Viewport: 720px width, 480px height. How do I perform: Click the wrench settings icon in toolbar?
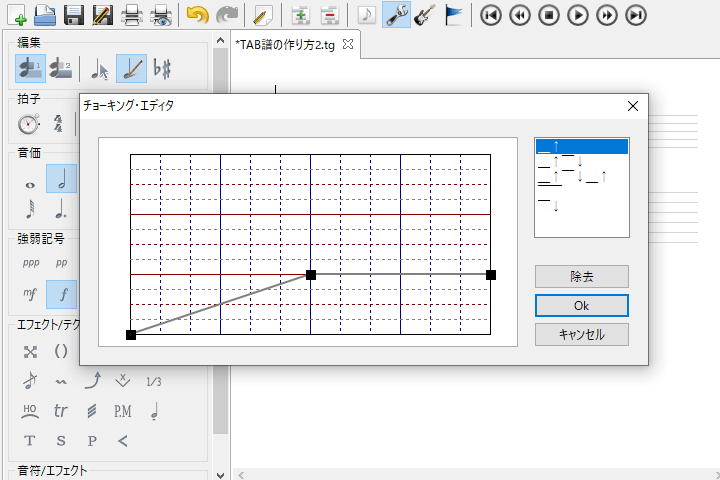[x=396, y=15]
